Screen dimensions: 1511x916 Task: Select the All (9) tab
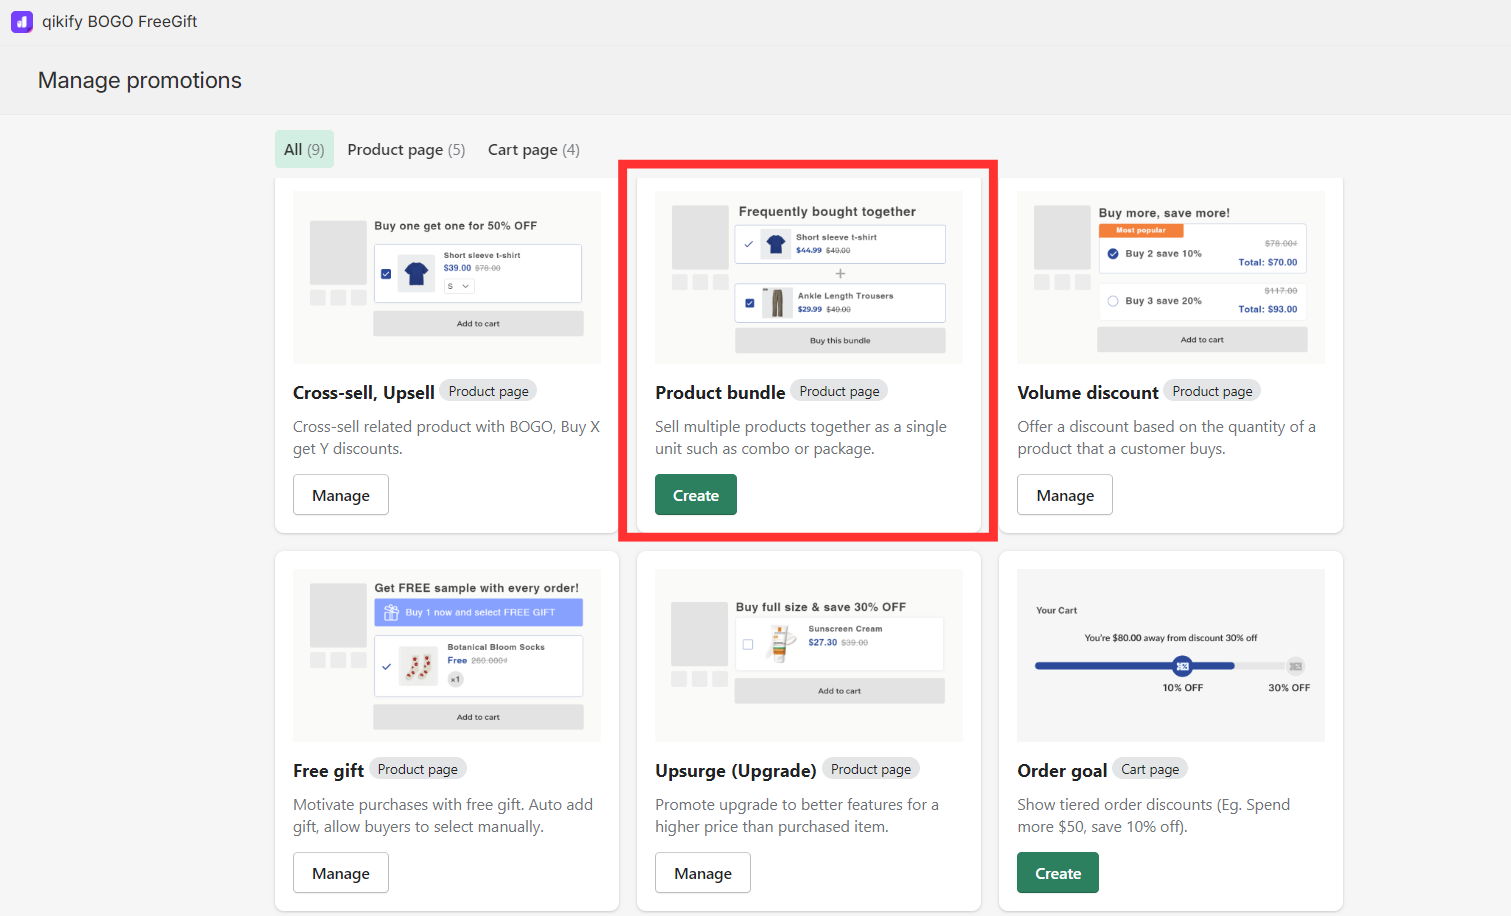tap(304, 149)
